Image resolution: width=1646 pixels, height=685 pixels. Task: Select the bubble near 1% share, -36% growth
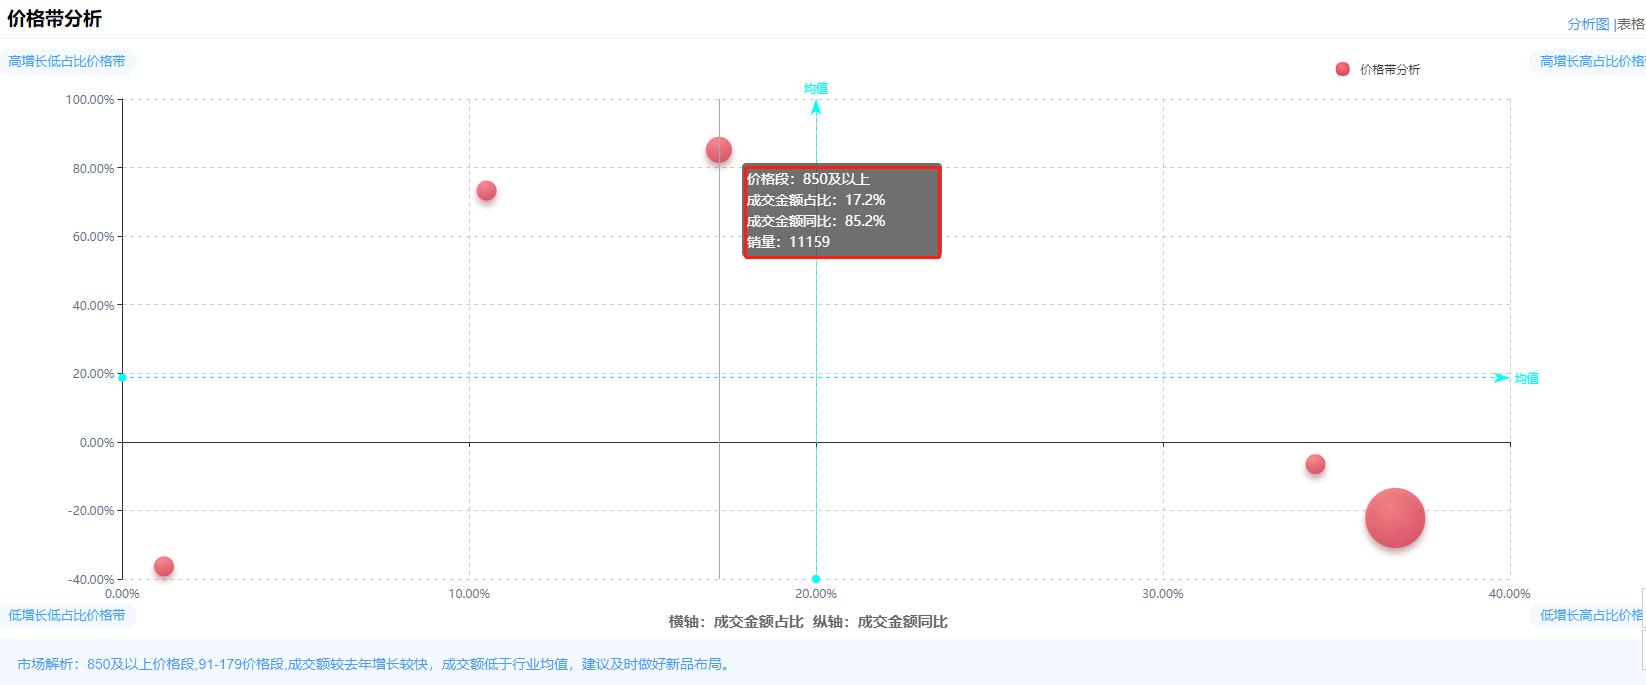(x=164, y=566)
